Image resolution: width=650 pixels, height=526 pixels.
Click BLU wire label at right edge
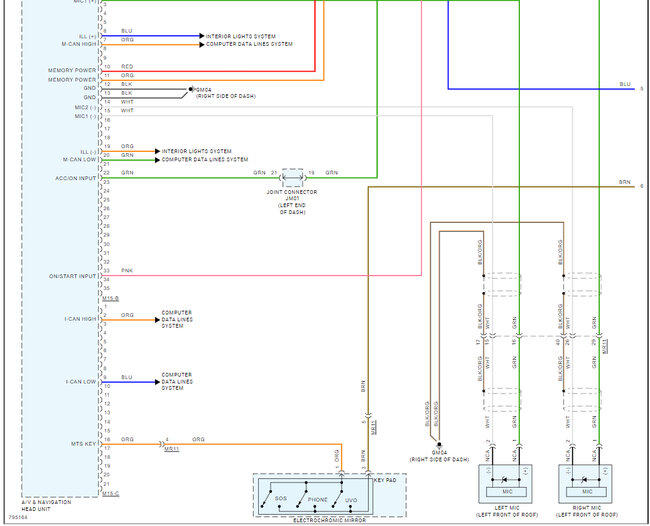[625, 84]
